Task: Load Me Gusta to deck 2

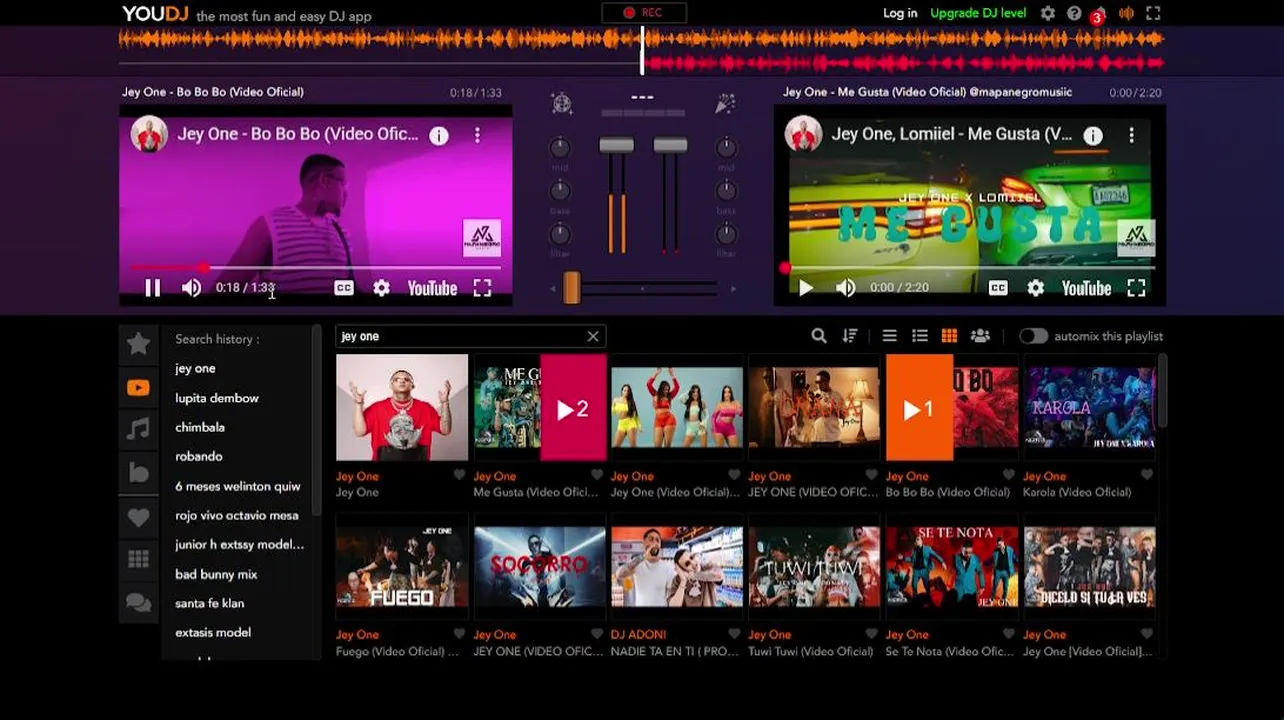Action: point(573,408)
